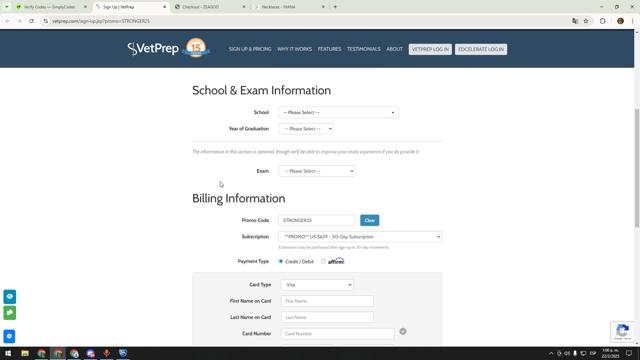Click the 15 years anniversary badge
The width and height of the screenshot is (640, 360).
(196, 48)
